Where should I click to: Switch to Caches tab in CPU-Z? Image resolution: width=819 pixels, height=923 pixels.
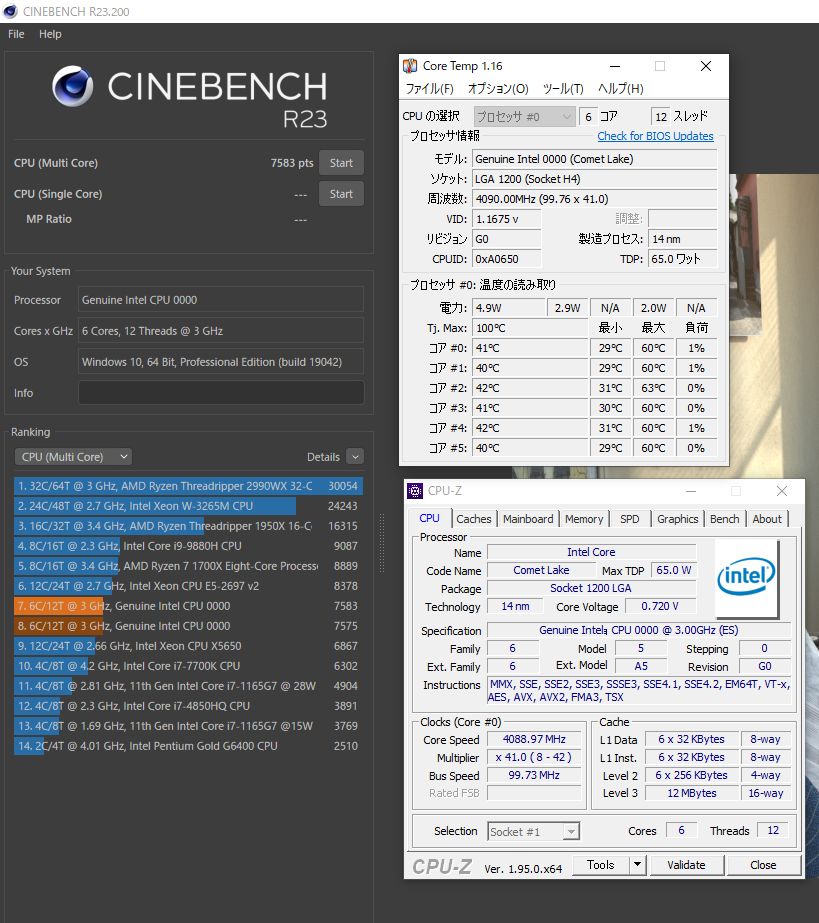(473, 519)
